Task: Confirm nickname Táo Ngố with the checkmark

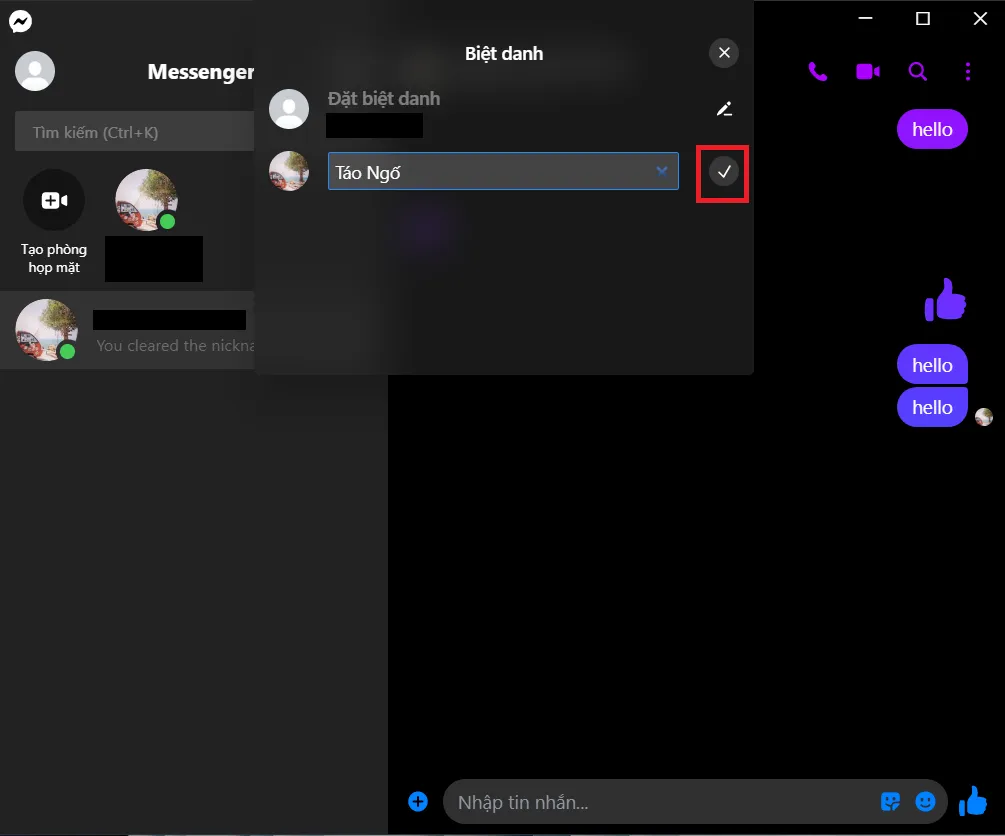Action: coord(723,172)
